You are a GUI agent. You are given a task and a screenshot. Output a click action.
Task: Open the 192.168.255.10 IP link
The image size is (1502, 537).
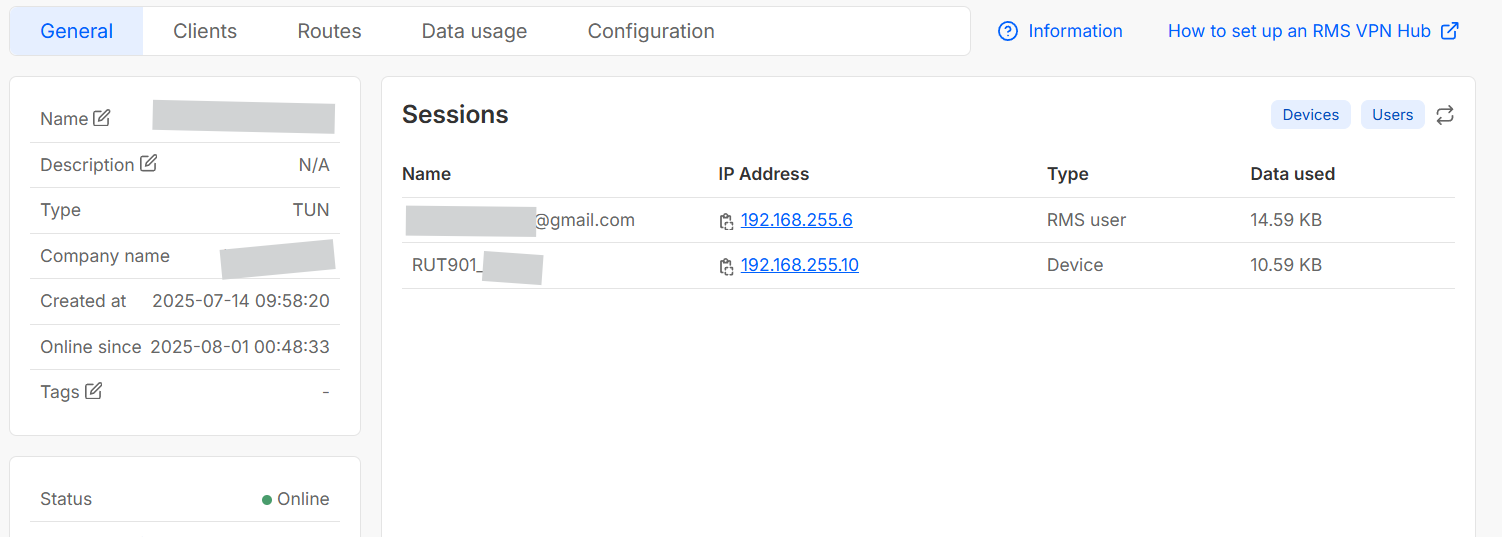click(800, 265)
